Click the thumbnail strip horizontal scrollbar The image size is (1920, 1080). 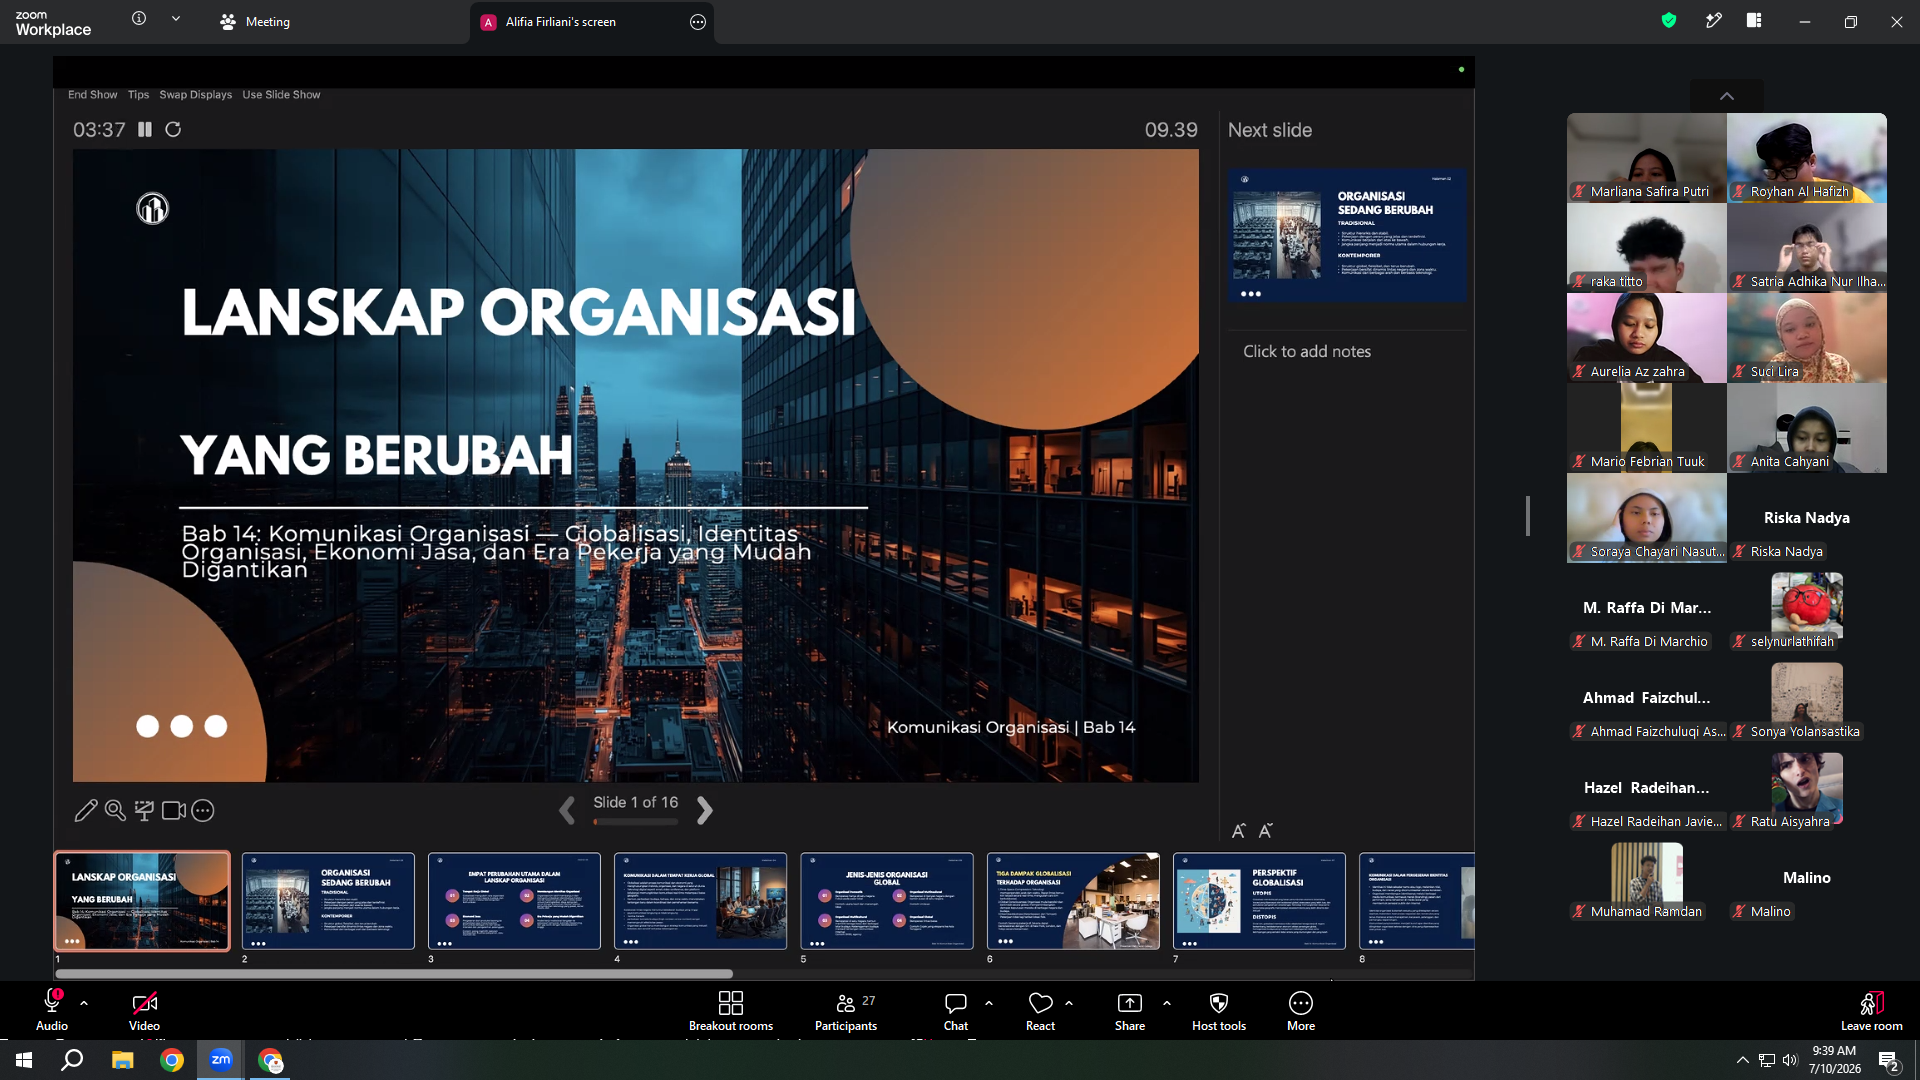pyautogui.click(x=394, y=973)
